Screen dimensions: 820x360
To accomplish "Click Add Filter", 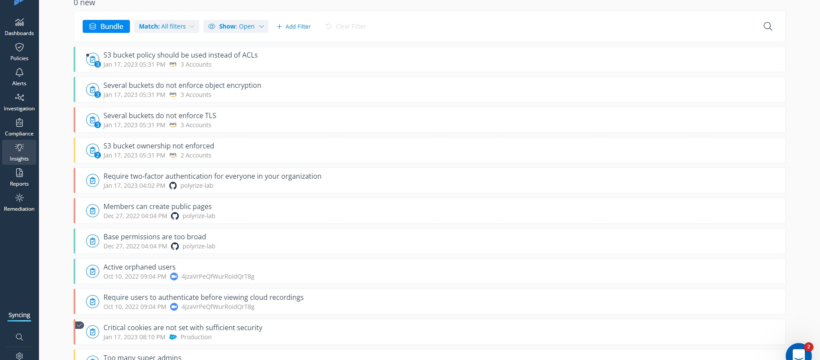I will tap(293, 26).
